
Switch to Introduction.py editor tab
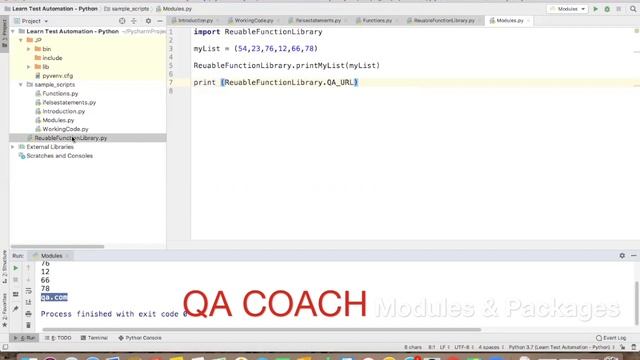[x=195, y=20]
